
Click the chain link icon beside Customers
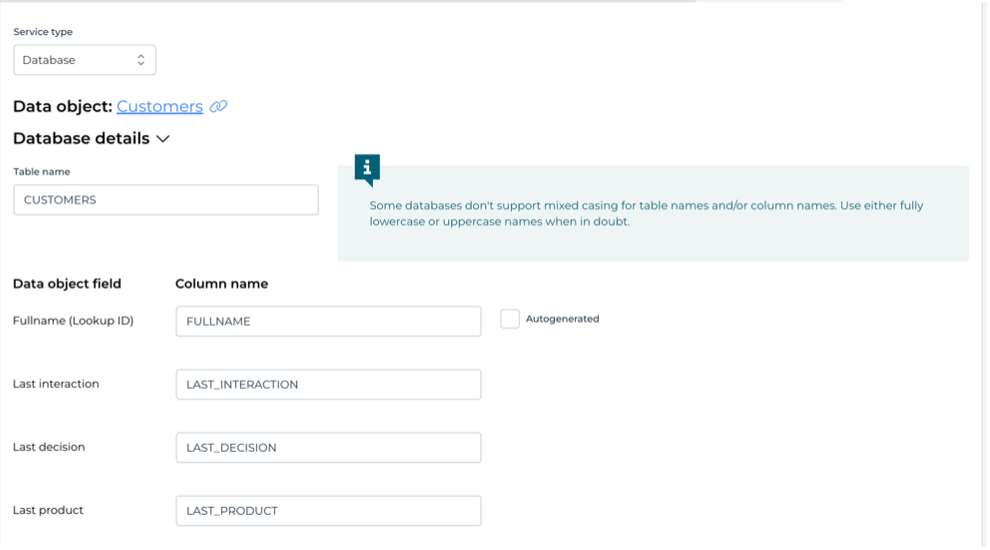pos(218,106)
